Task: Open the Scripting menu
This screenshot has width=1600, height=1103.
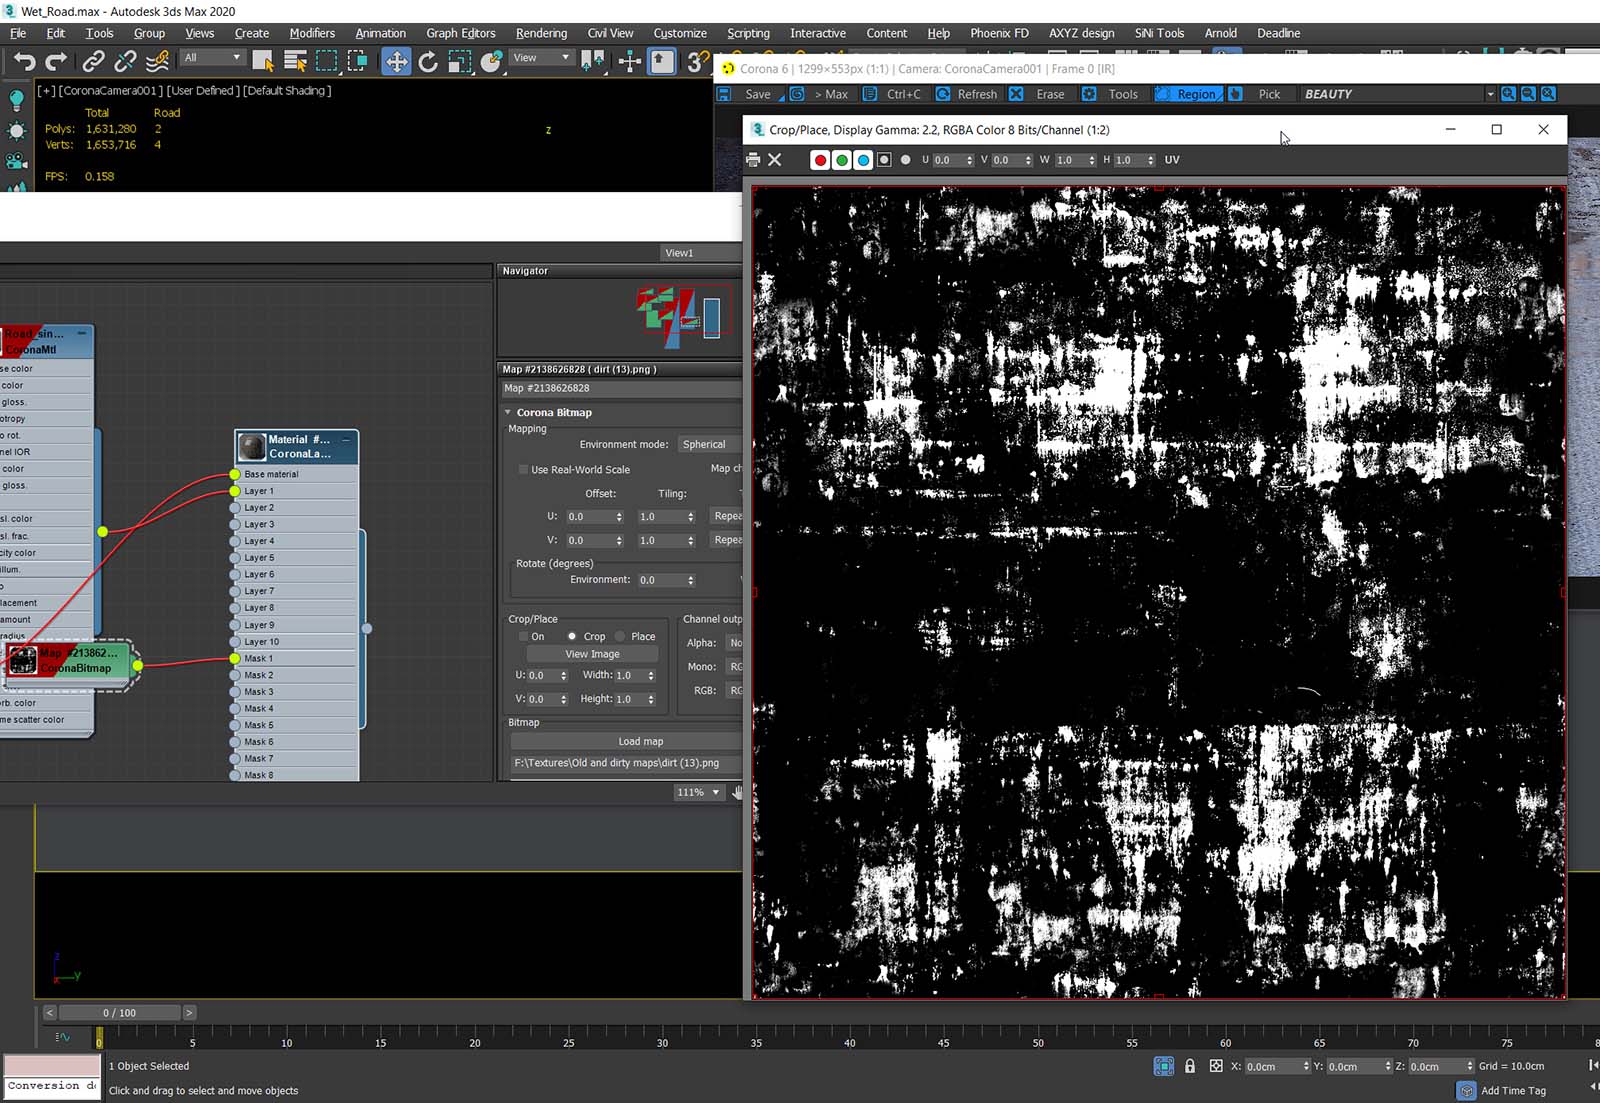Action: click(x=748, y=33)
